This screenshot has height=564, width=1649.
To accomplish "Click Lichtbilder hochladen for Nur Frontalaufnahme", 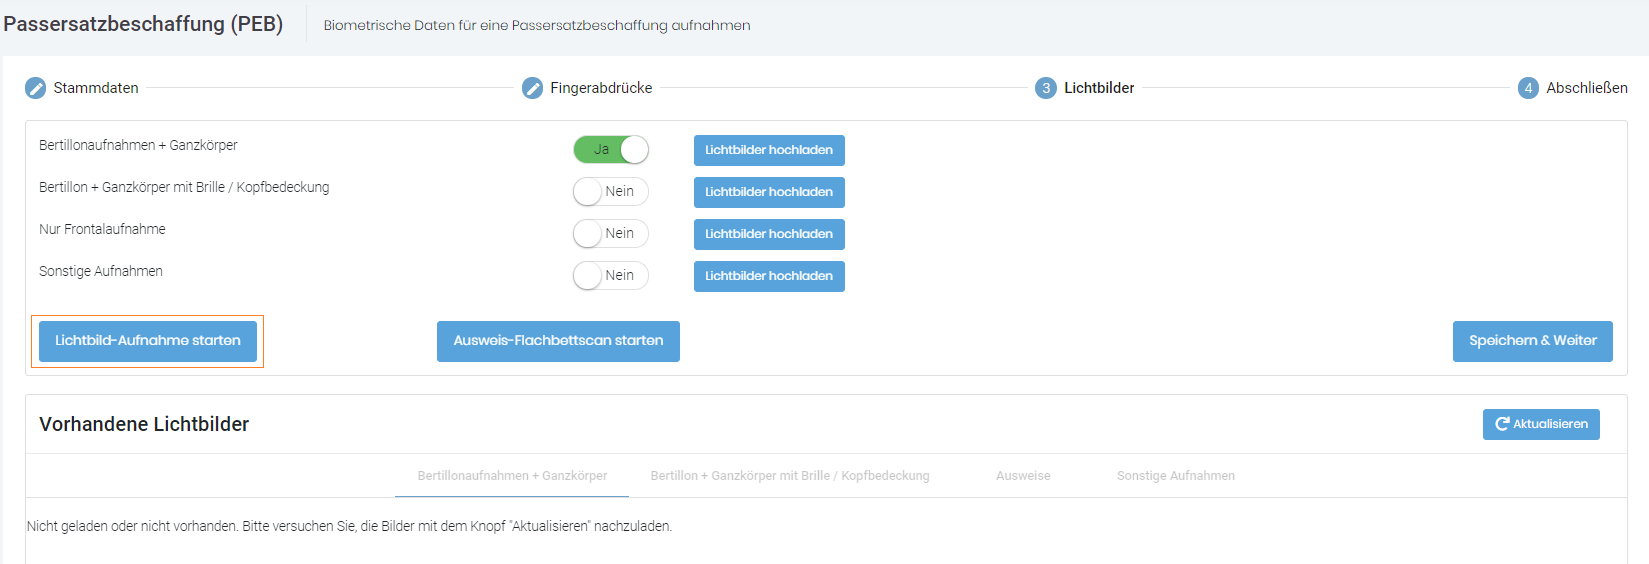I will tap(769, 234).
